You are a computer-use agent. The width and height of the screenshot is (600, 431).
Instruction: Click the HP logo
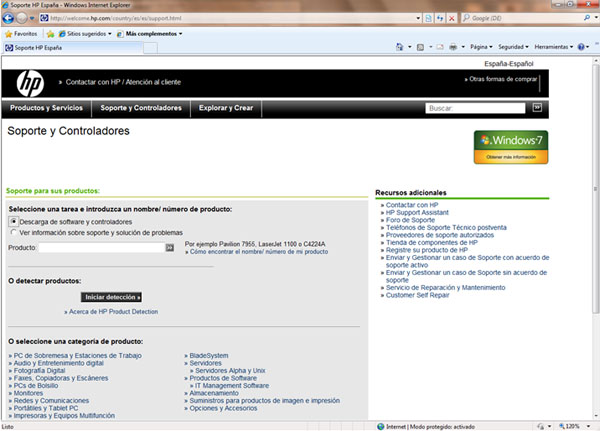tap(30, 83)
